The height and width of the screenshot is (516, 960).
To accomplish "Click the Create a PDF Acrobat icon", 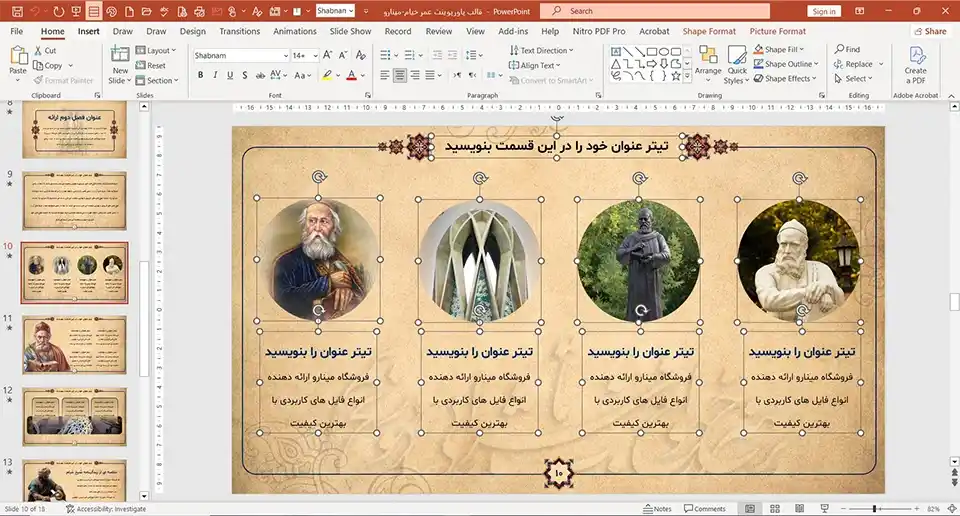I will tap(916, 56).
